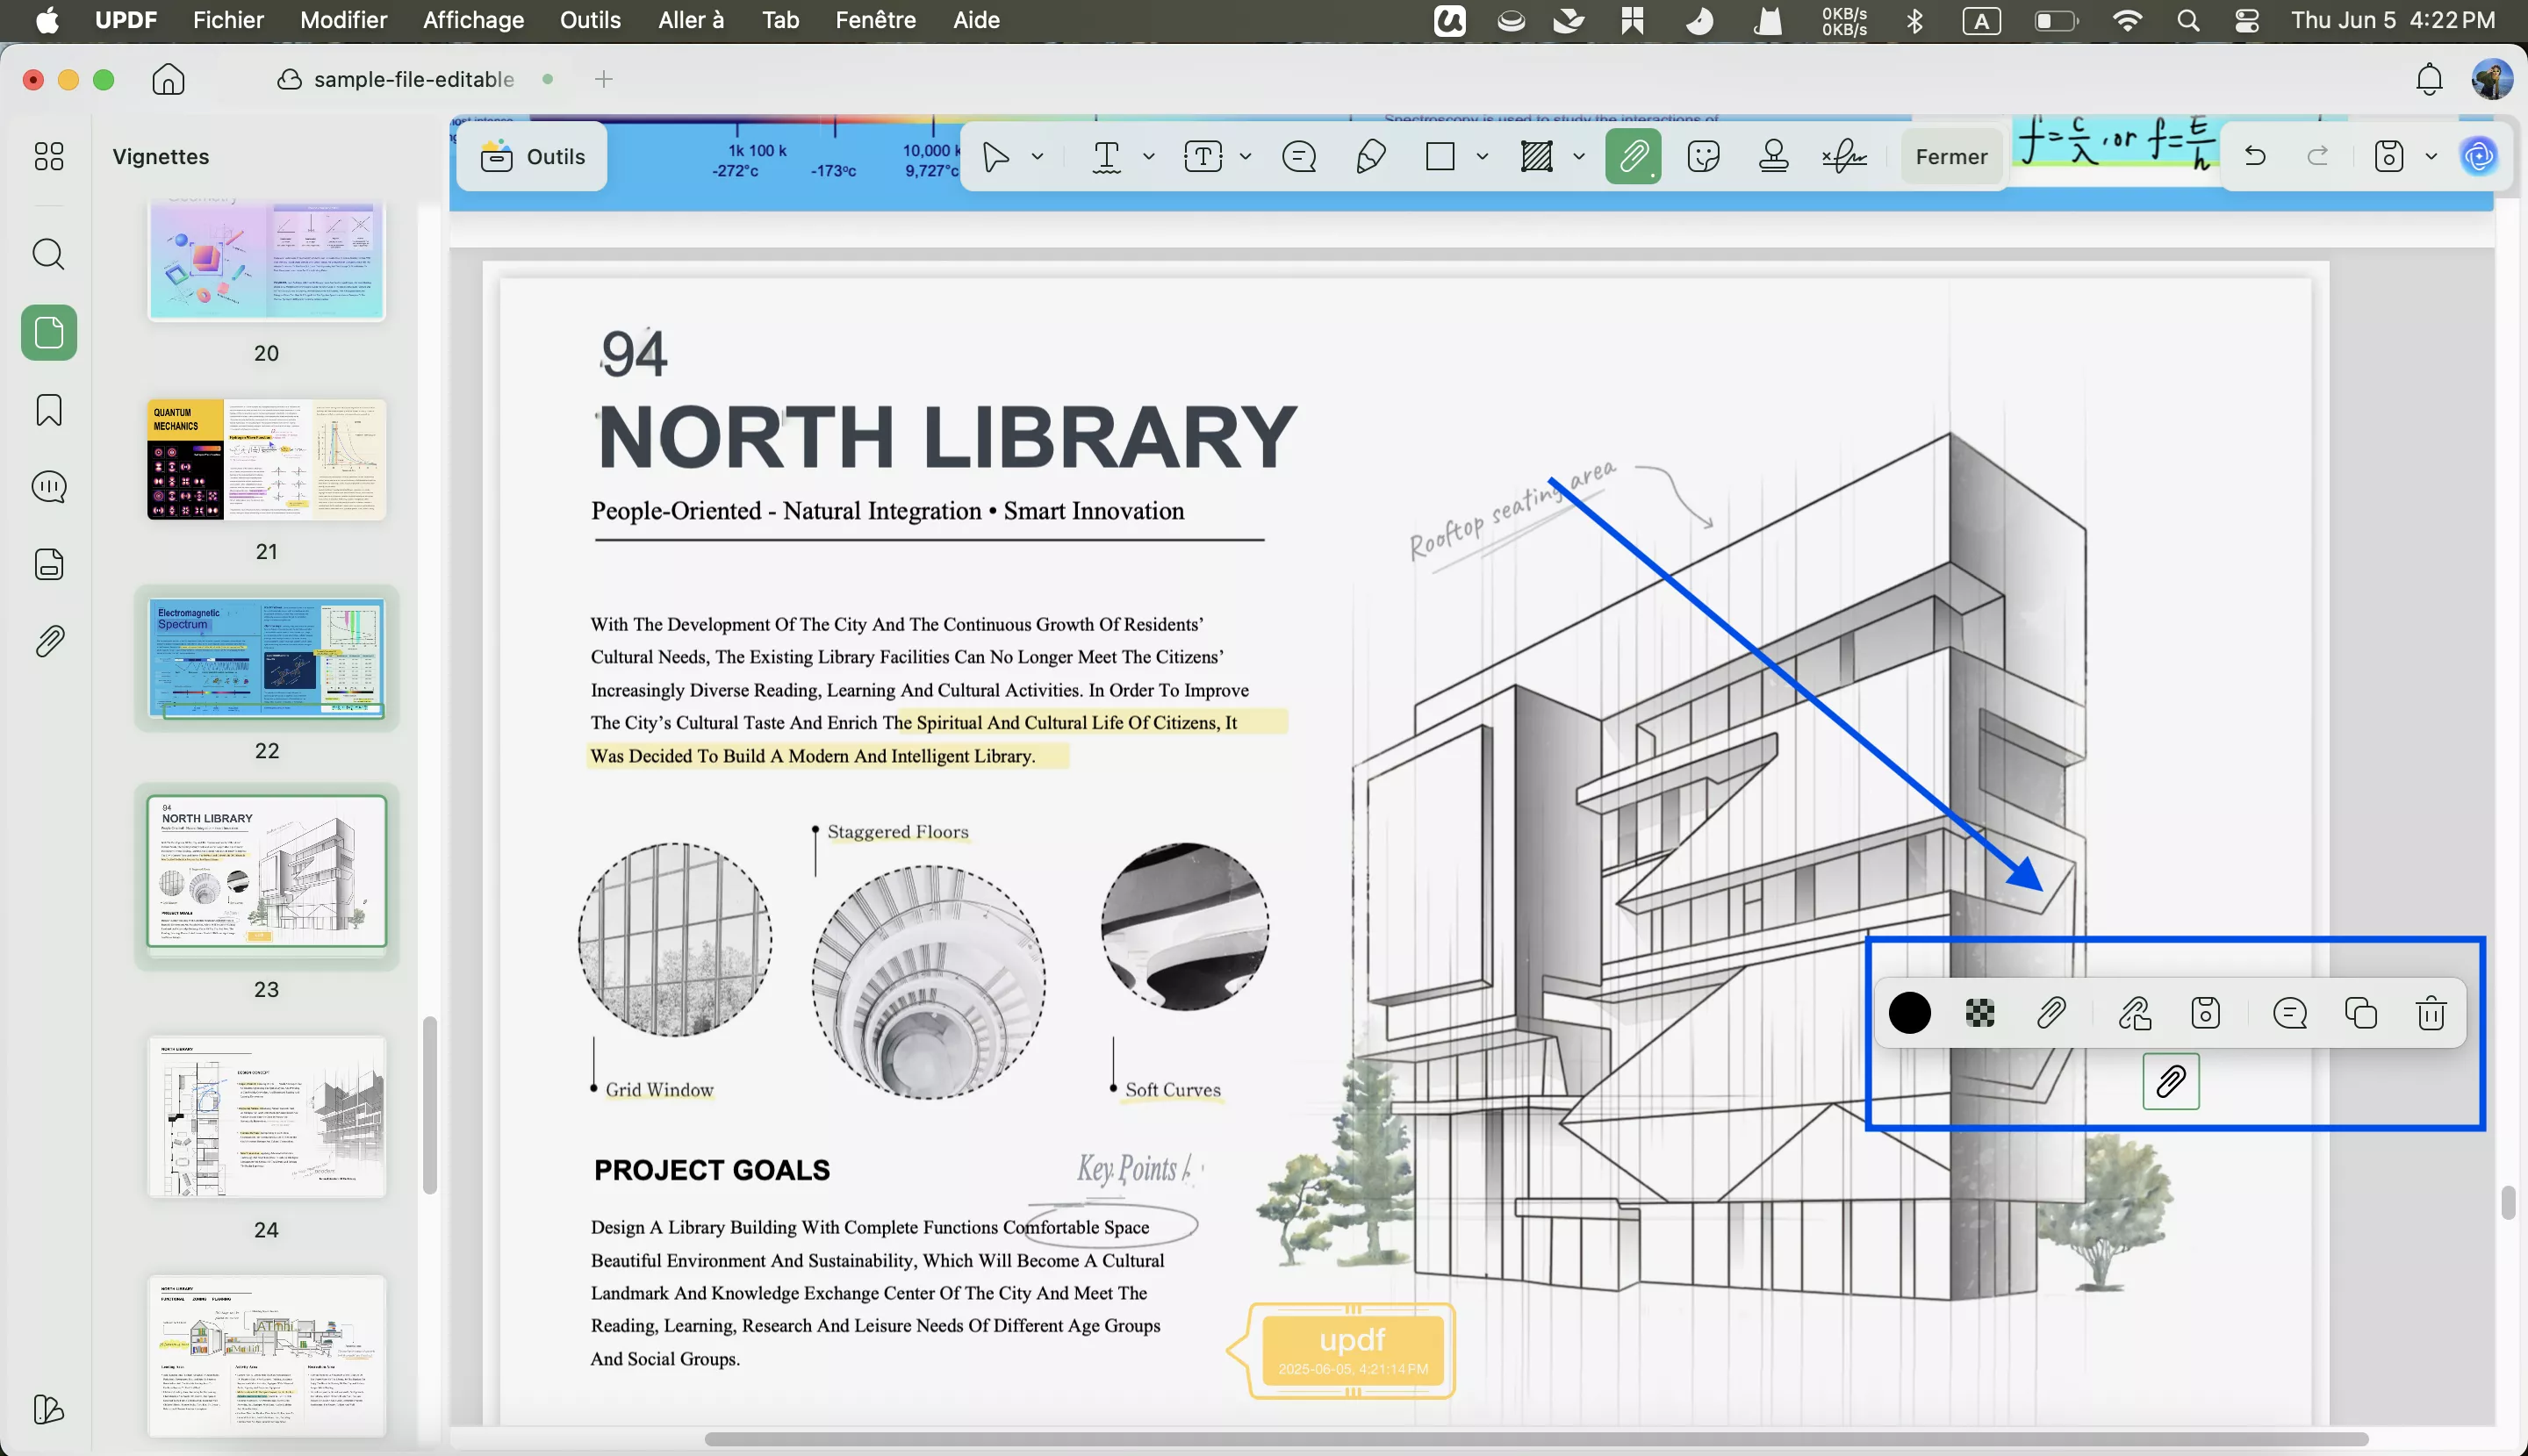Screen dimensions: 2528x1456
Task: Select the hatched area highlight tool
Action: point(1537,157)
